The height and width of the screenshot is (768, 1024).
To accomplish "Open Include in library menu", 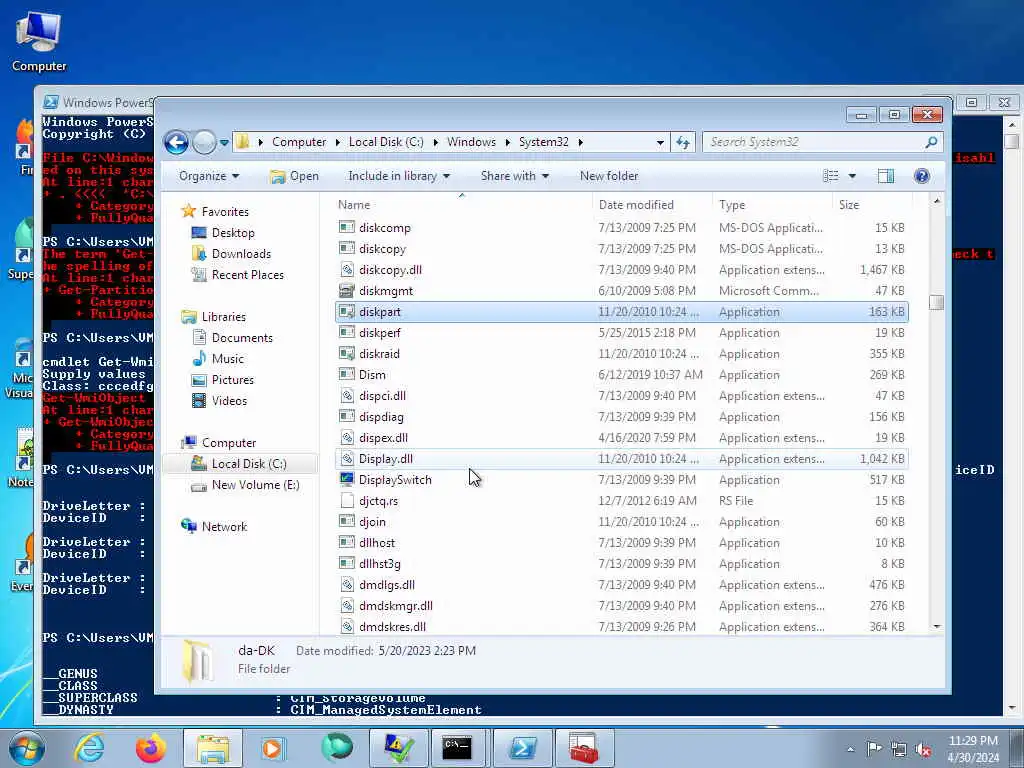I will click(x=399, y=176).
